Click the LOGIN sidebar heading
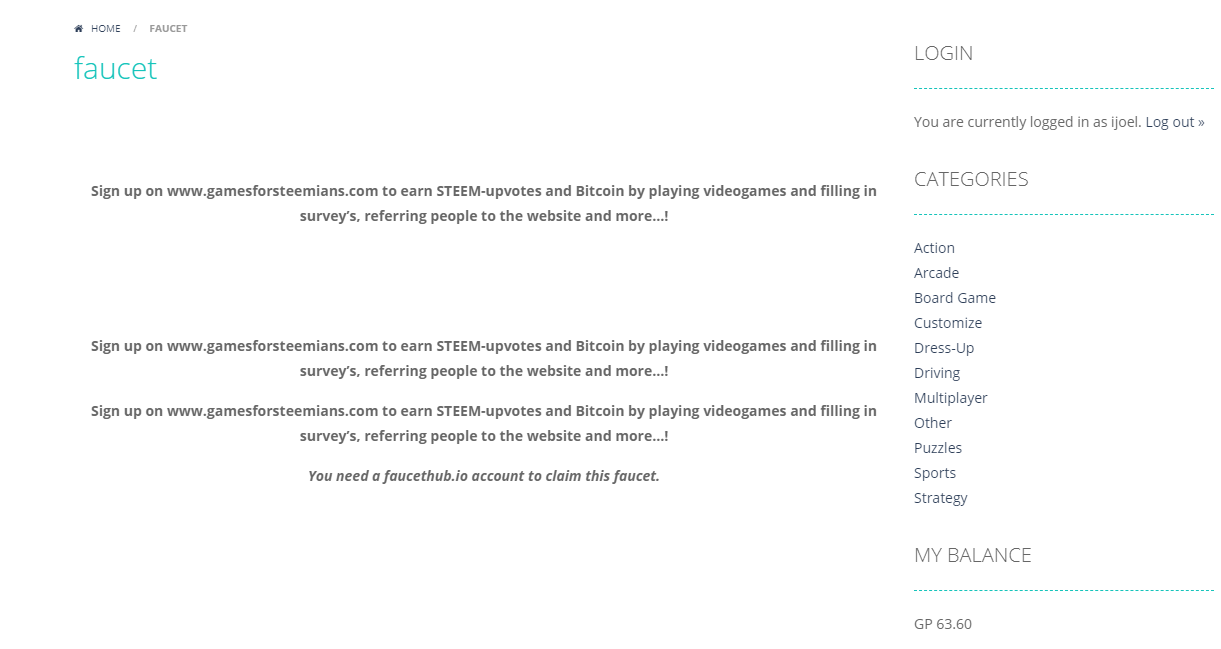1221x649 pixels. point(943,54)
